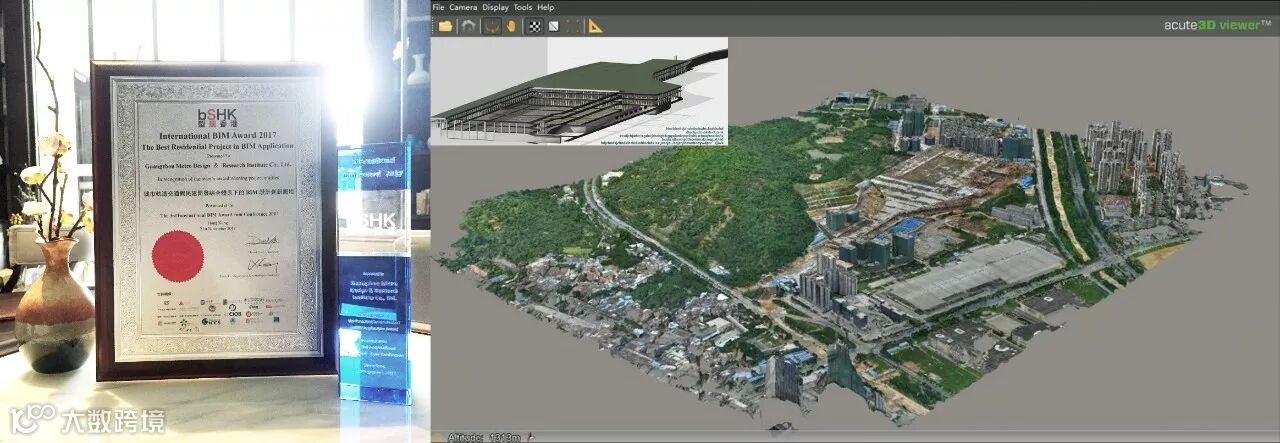Toggle the checkerboard texture display icon
Viewport: 1280px width, 443px height.
(x=535, y=26)
